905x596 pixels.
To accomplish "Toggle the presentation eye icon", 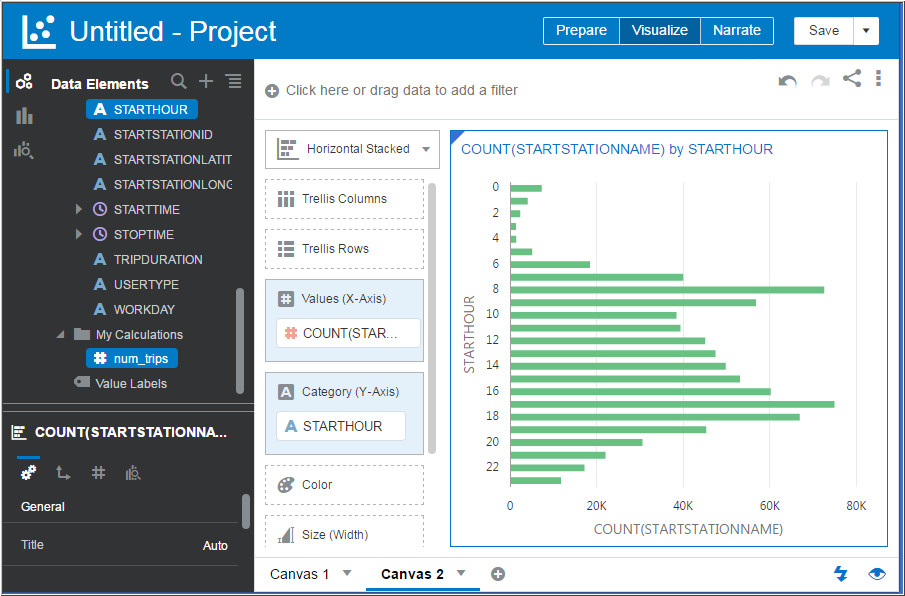I will [877, 573].
